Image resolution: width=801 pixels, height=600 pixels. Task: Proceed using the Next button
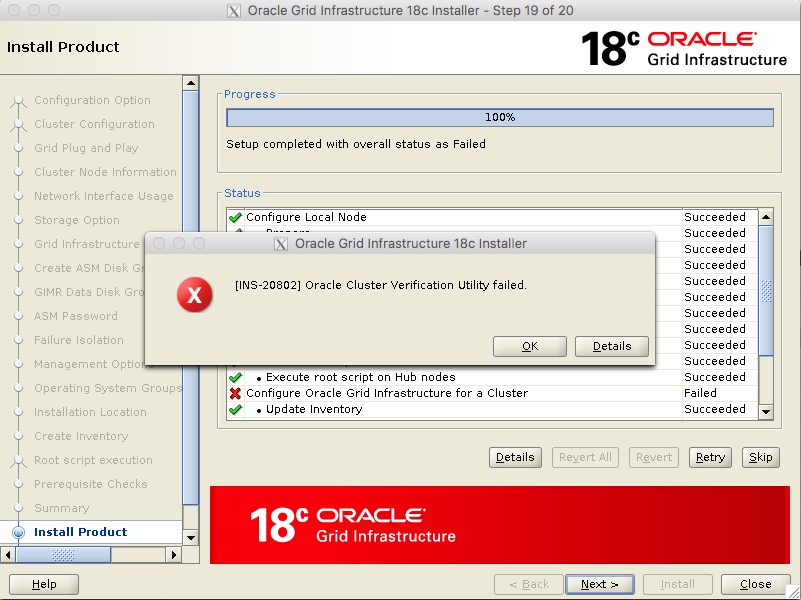(599, 584)
